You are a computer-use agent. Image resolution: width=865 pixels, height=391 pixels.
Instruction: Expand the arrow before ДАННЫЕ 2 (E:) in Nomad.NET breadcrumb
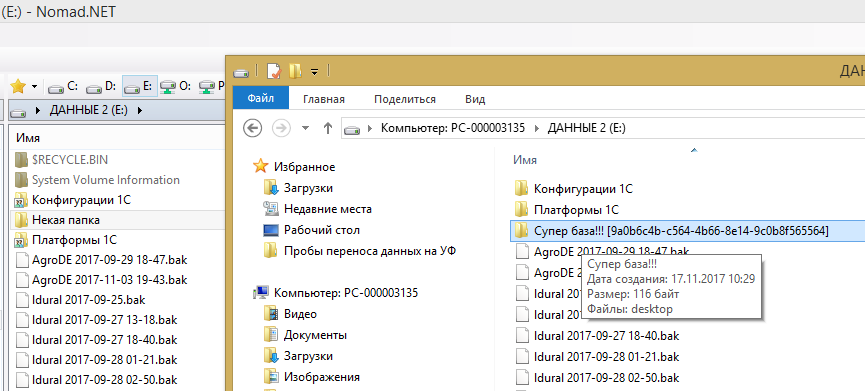point(38,110)
